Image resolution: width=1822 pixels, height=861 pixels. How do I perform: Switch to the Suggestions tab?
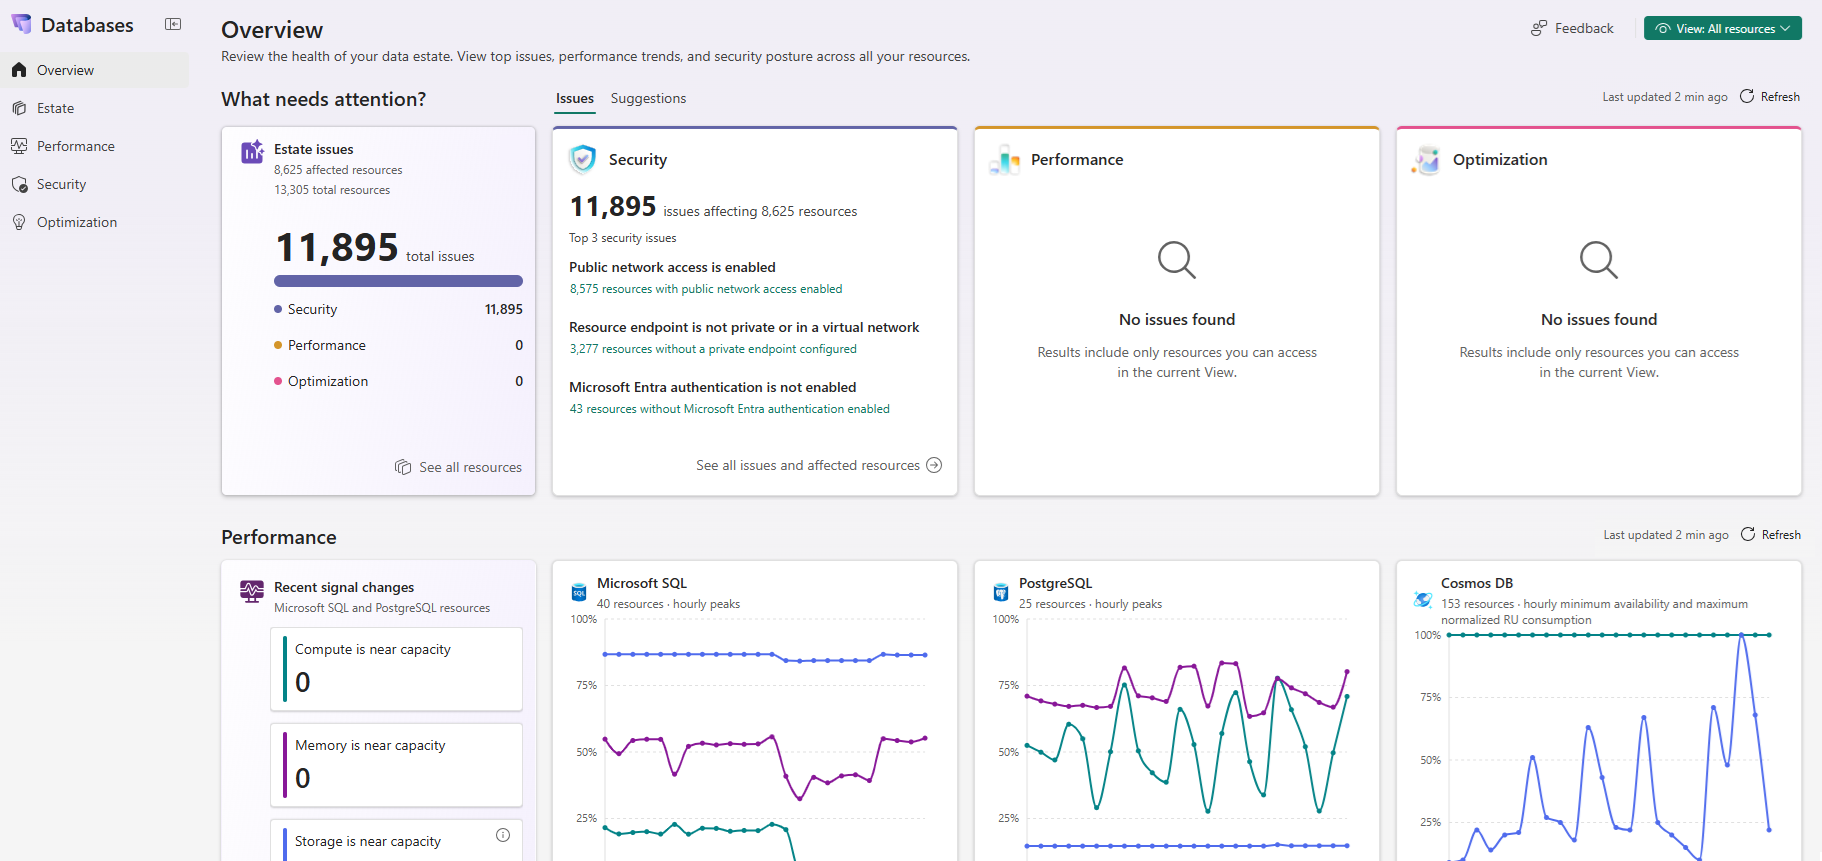click(648, 98)
